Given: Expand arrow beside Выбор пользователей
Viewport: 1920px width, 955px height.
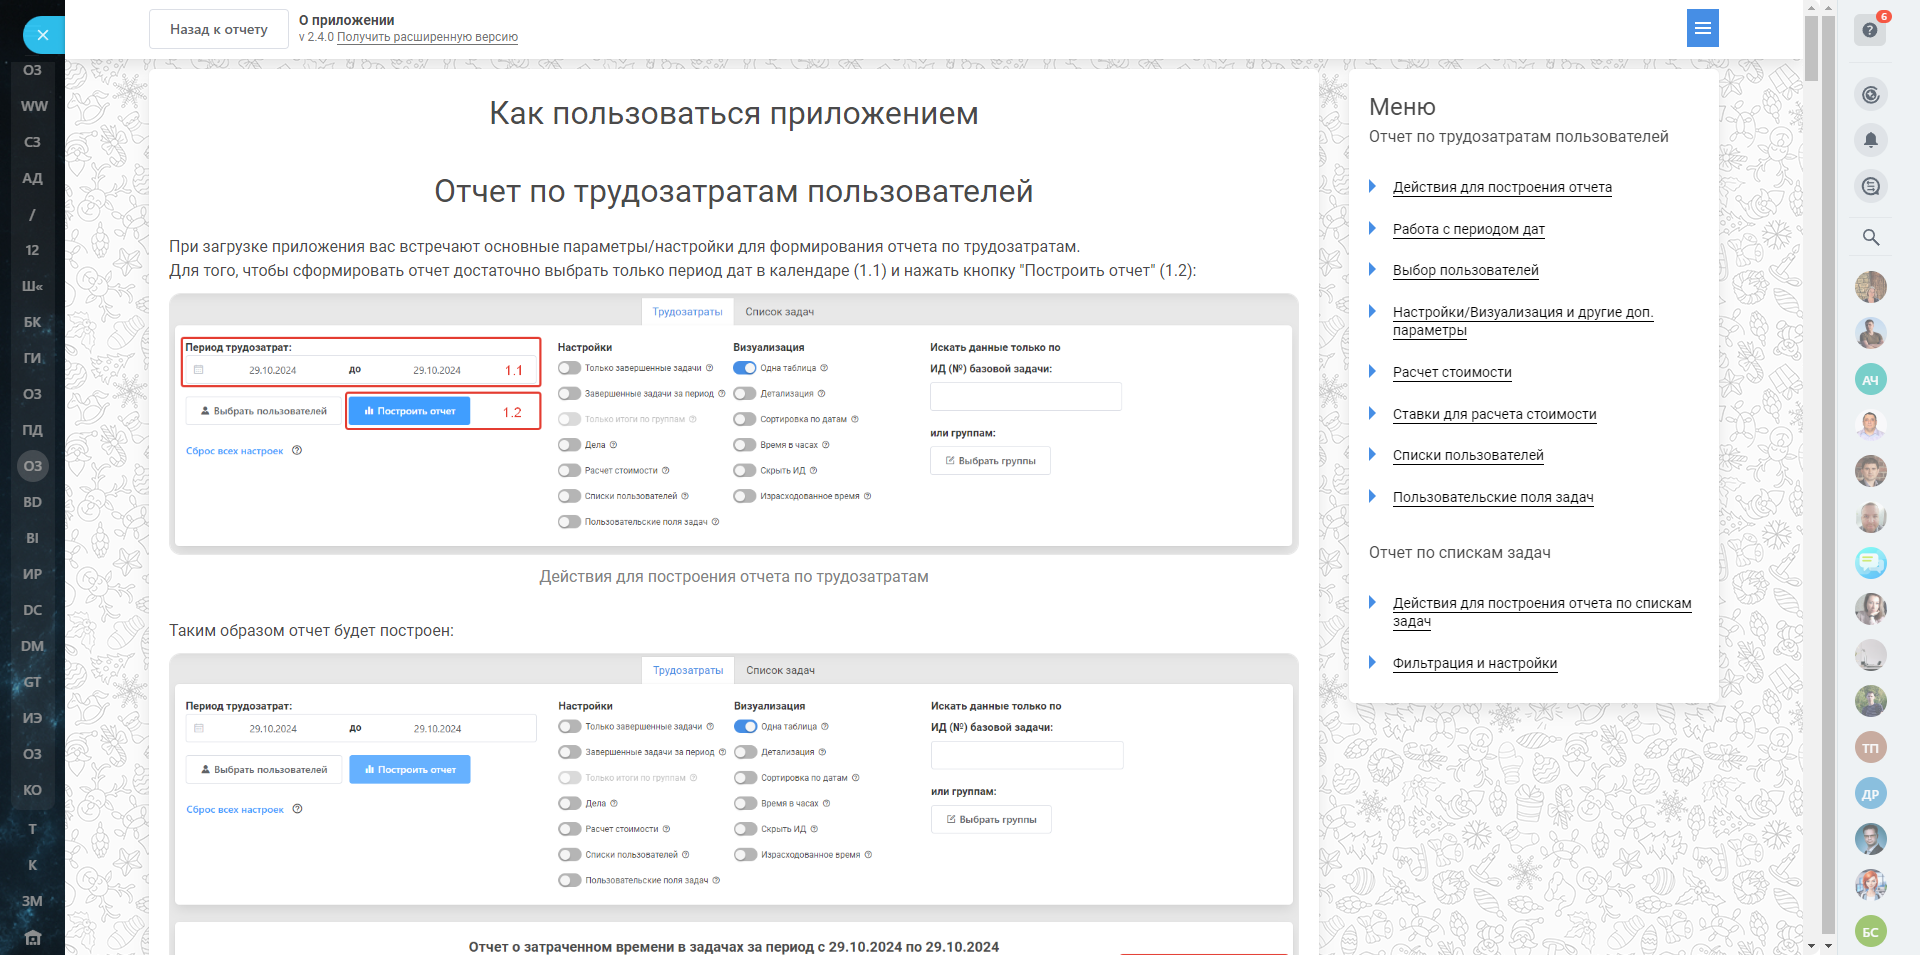Looking at the screenshot, I should tap(1373, 269).
